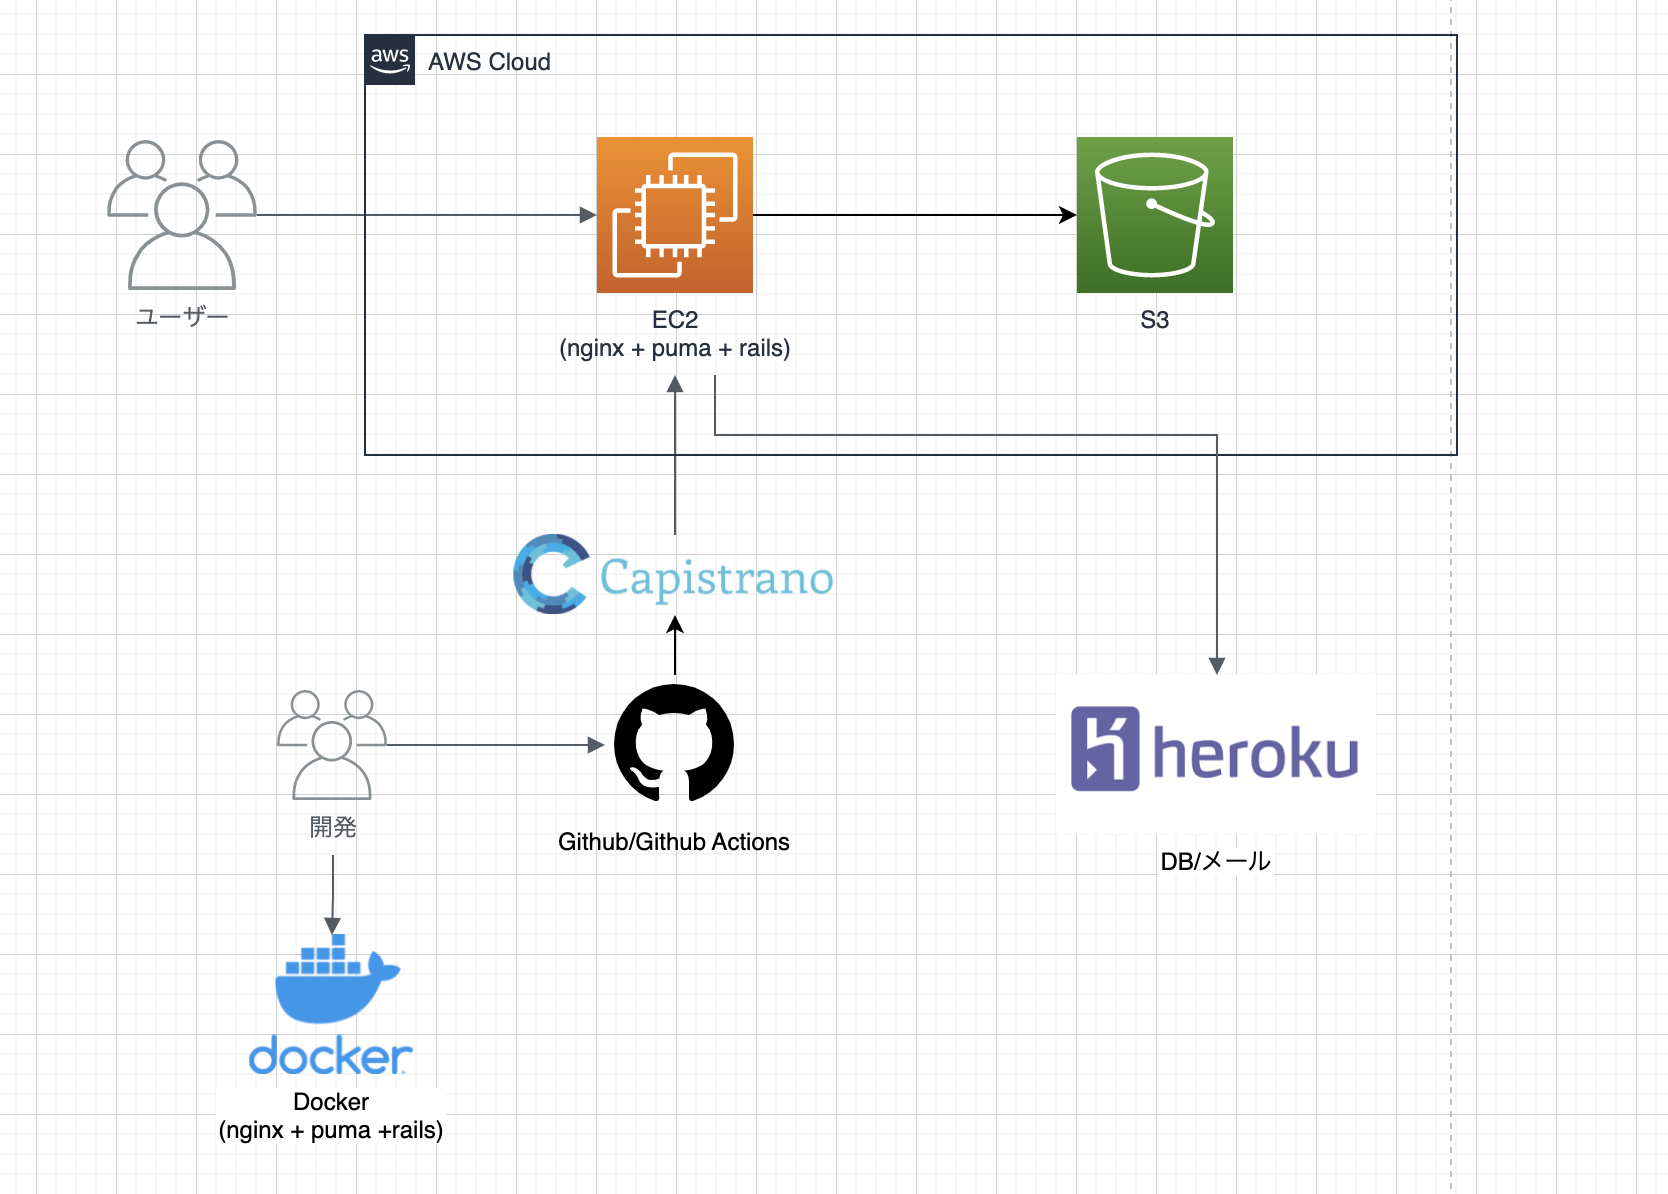Select the EC2 instance icon
1668x1194 pixels.
[674, 215]
